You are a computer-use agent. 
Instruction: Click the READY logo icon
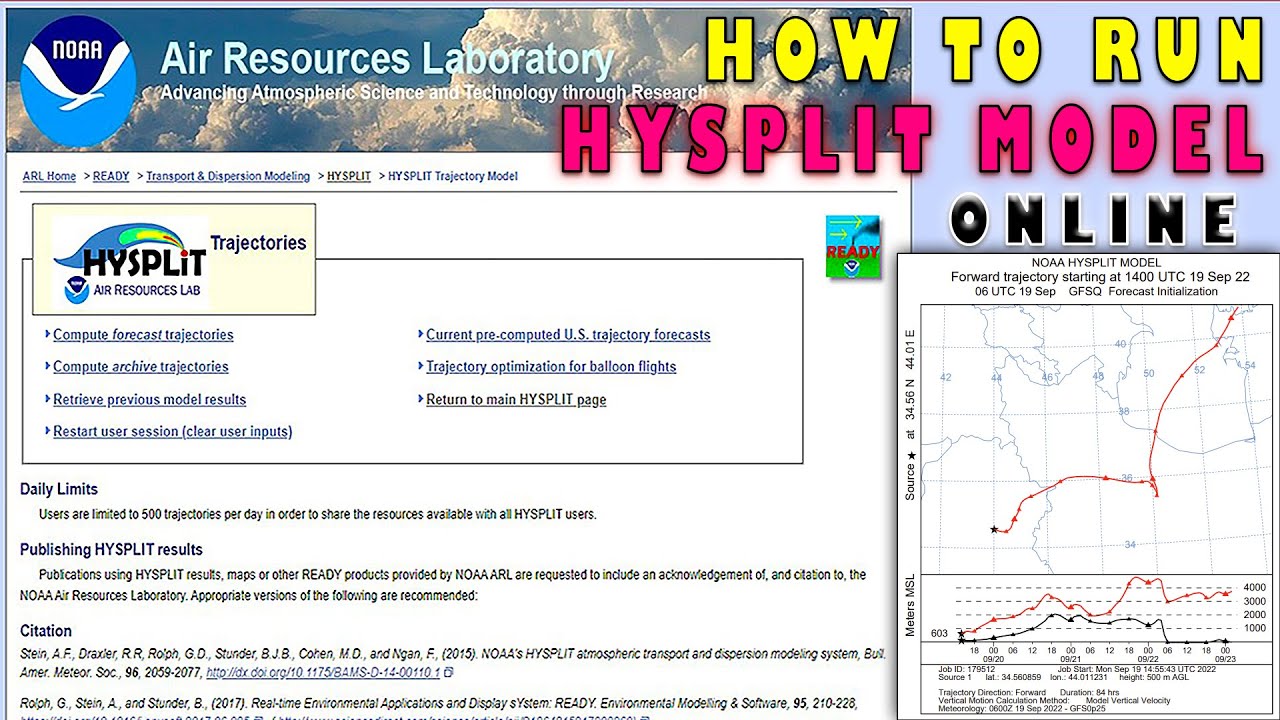[x=852, y=246]
